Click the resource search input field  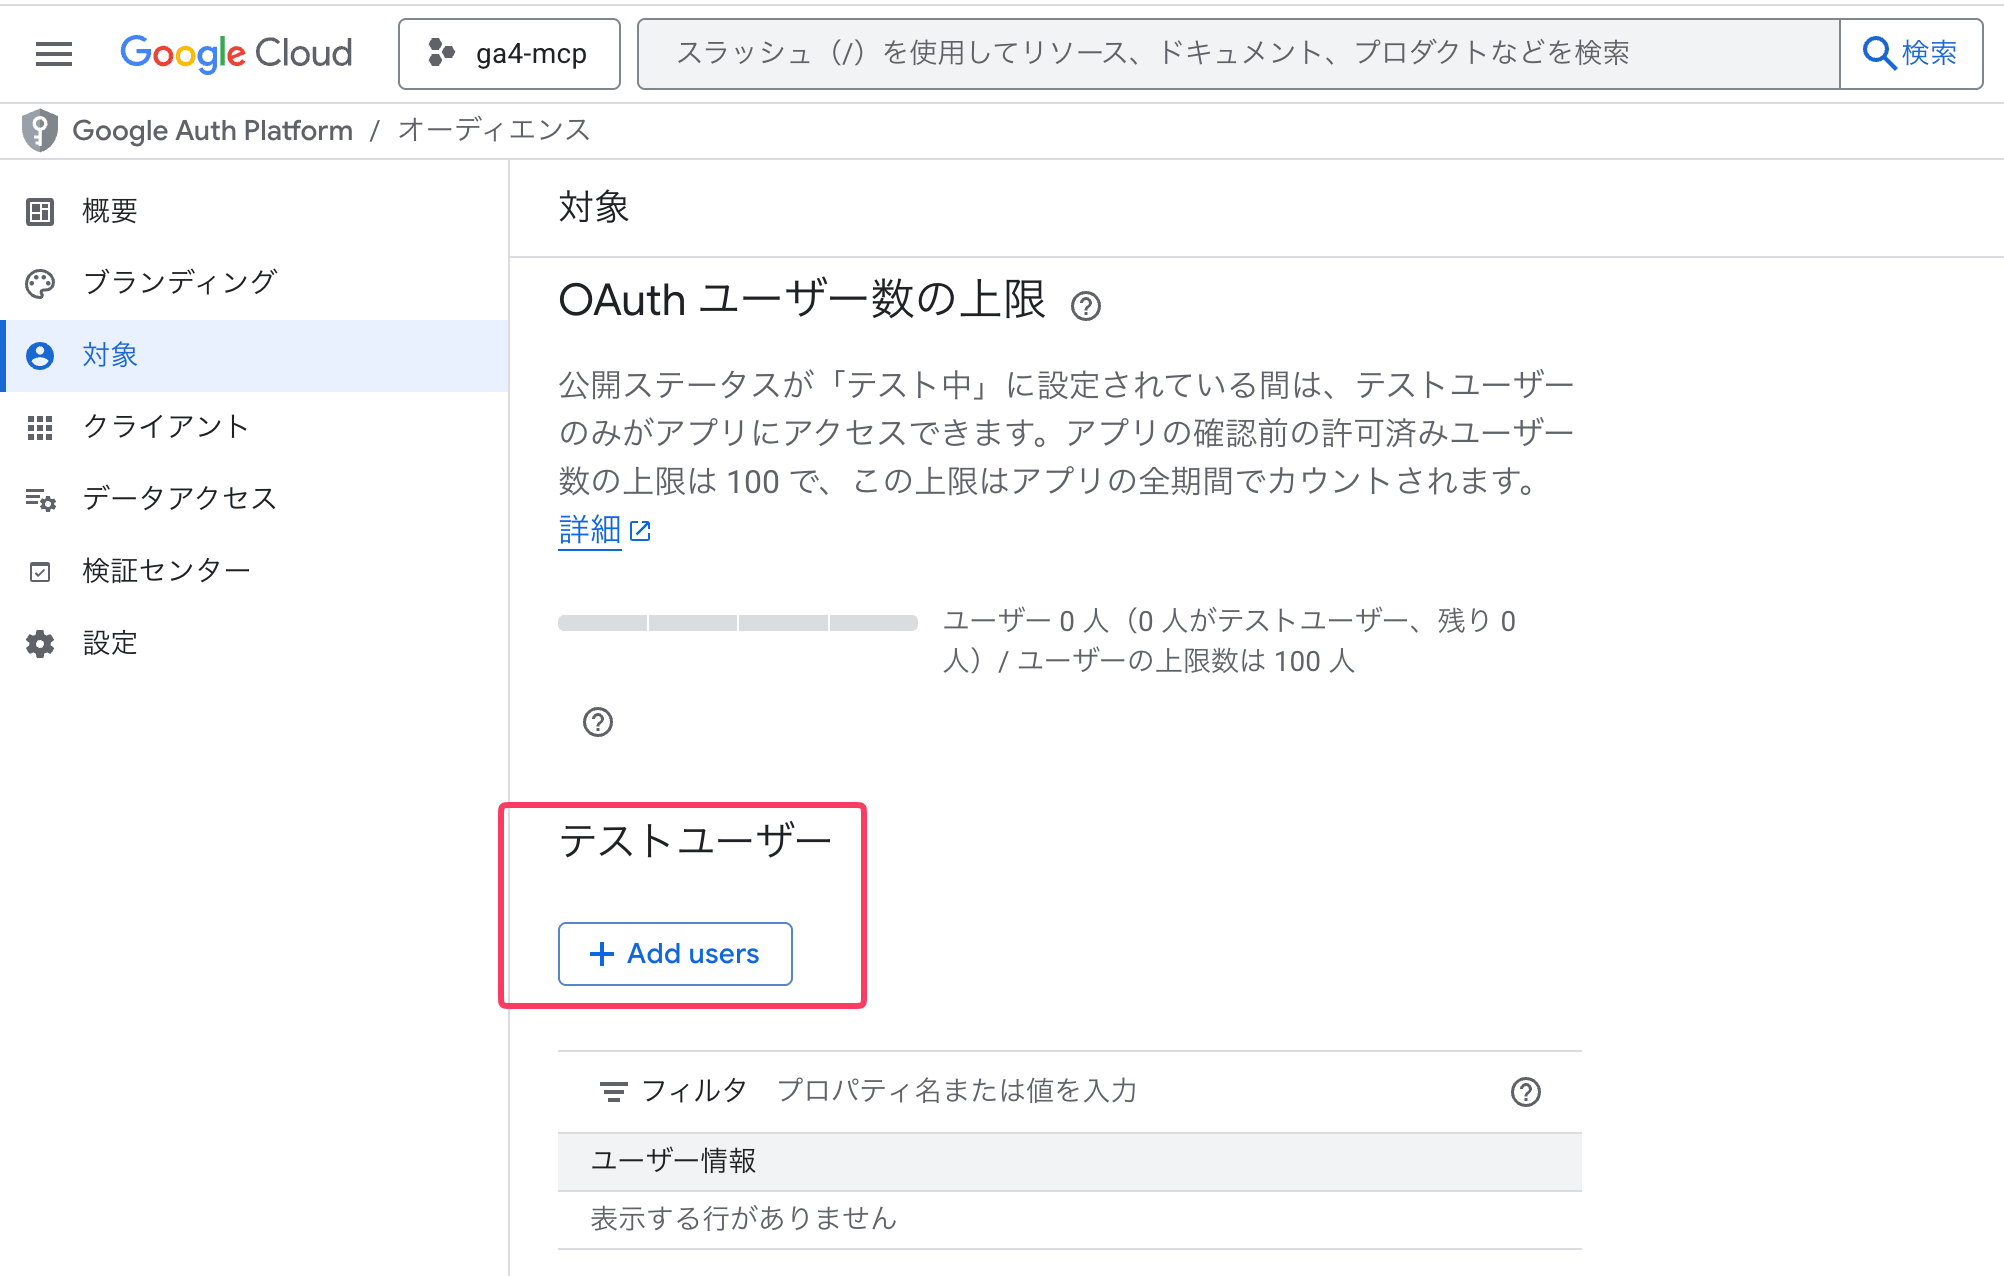click(1200, 54)
